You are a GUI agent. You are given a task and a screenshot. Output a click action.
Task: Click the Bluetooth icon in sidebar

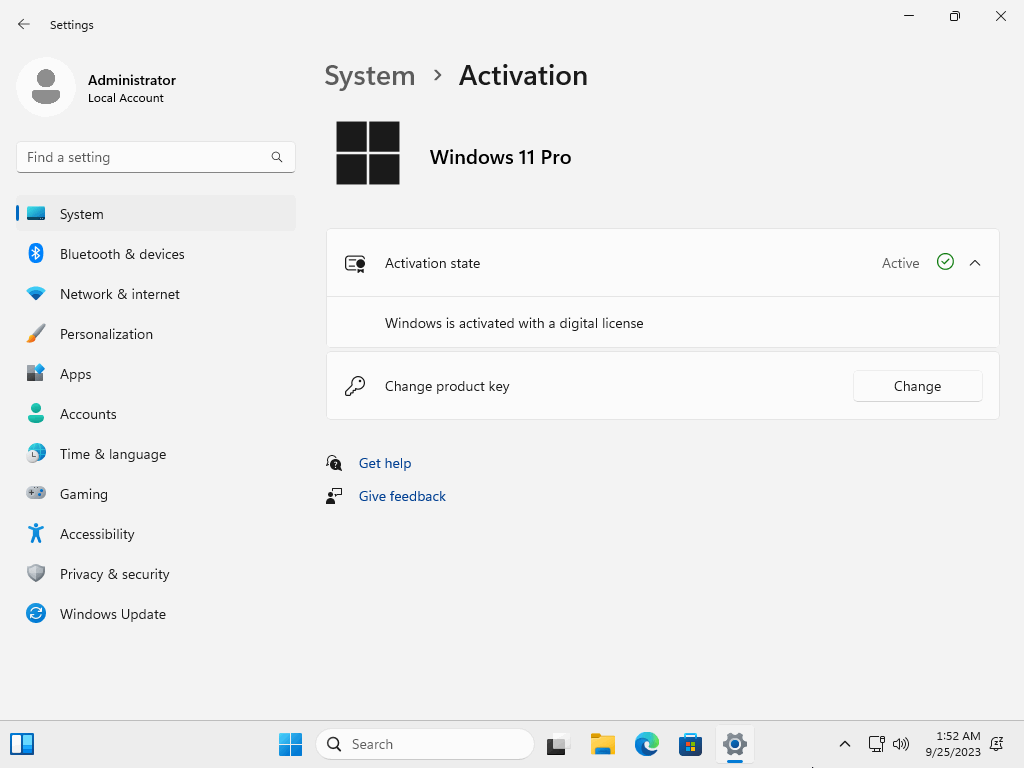(36, 253)
